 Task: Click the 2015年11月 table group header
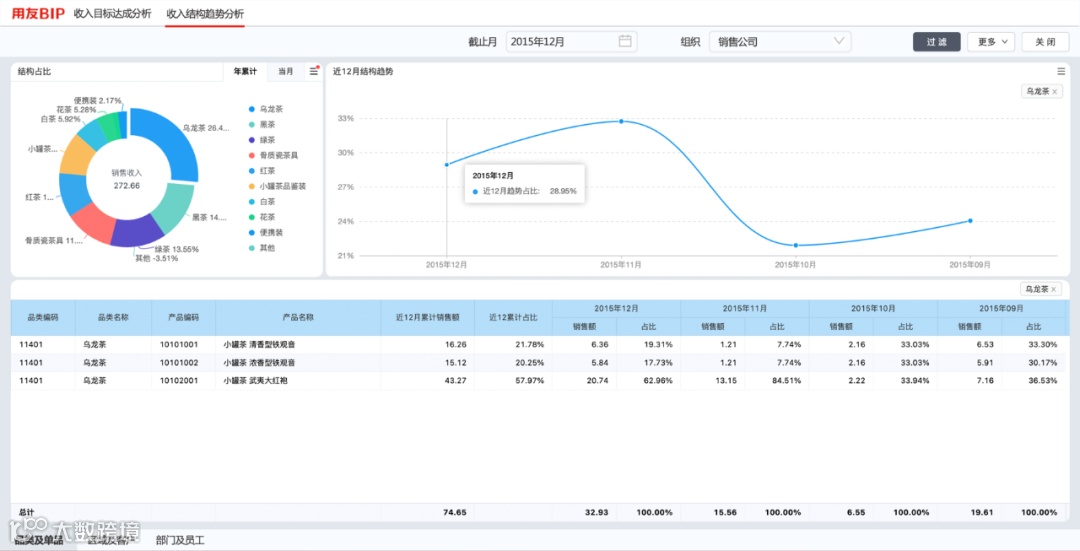pos(745,309)
